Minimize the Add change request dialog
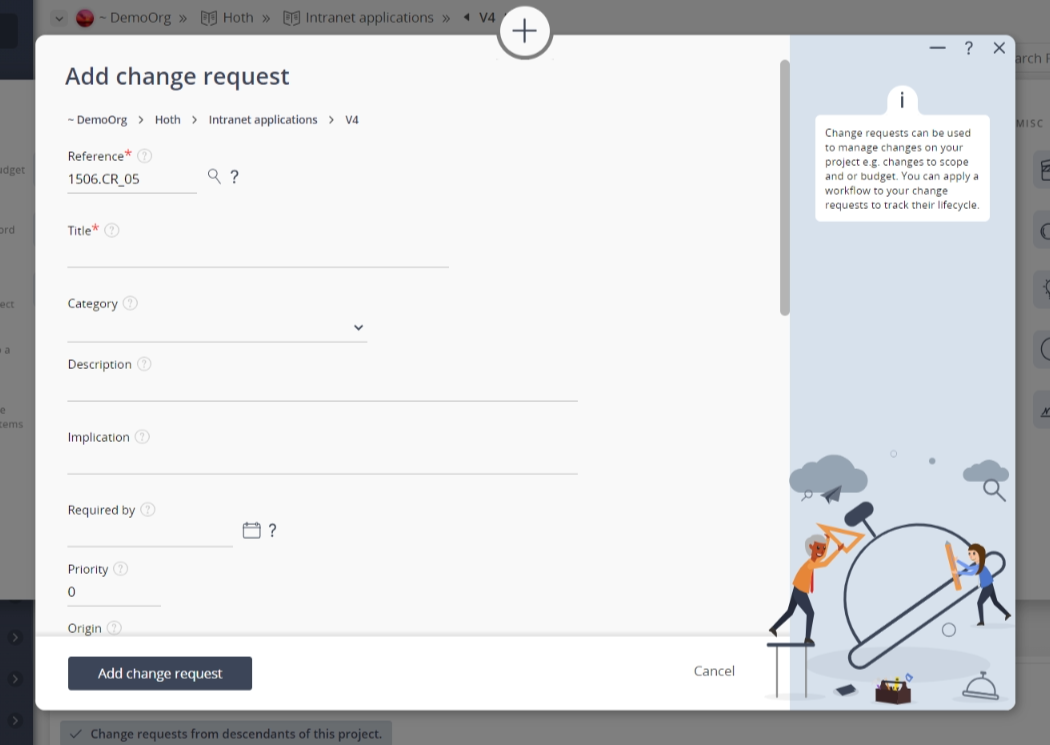This screenshot has height=745, width=1050. coord(937,48)
